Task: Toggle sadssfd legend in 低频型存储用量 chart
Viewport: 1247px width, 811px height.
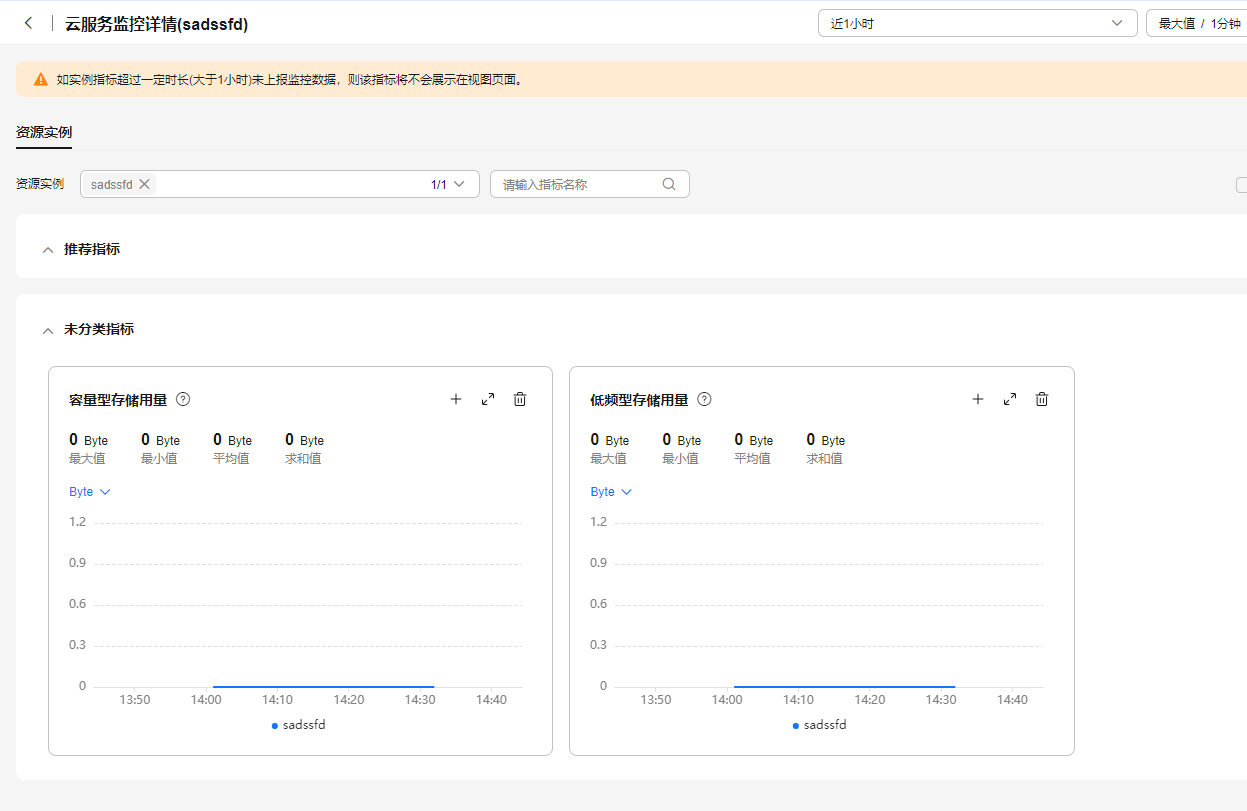Action: pos(821,725)
